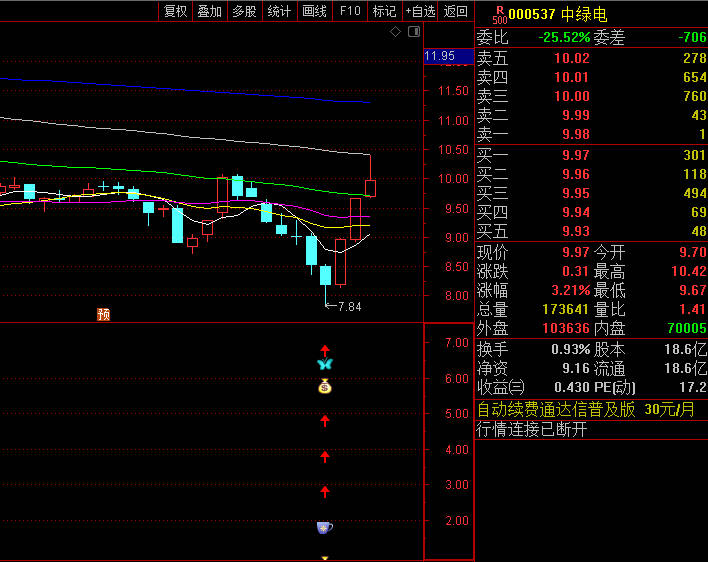708x562 pixels.
Task: Click the topmost red up-arrow signal
Action: [x=325, y=351]
